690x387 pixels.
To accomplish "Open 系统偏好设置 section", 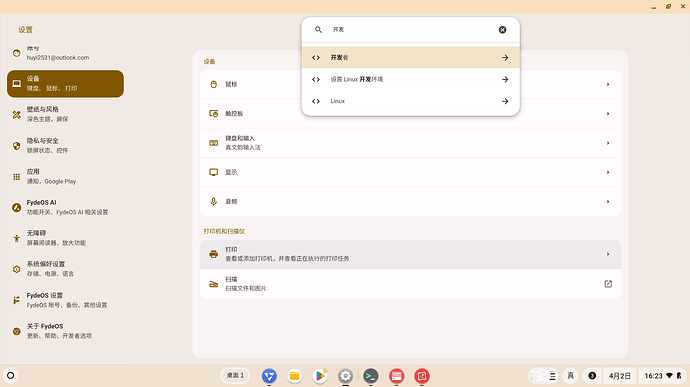I will [x=65, y=269].
